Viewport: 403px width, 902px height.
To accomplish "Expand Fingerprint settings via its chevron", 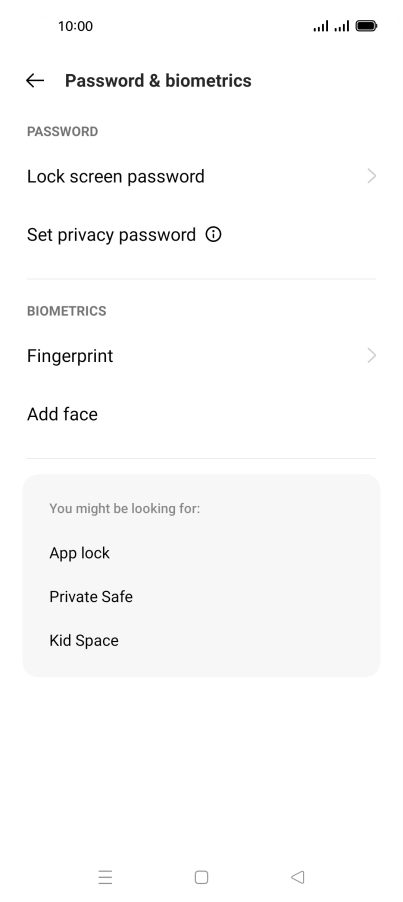I will (x=371, y=356).
